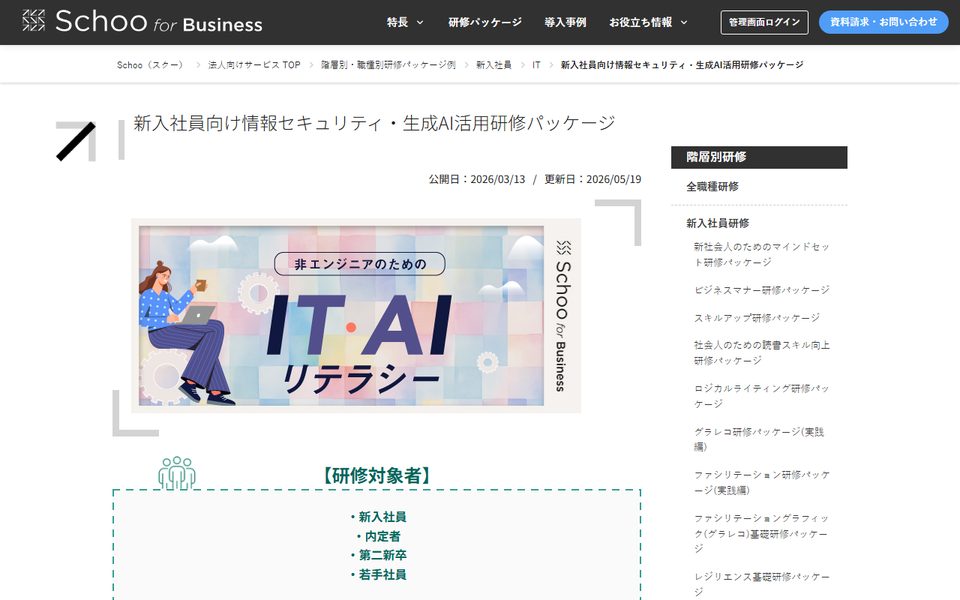Click the 公開日：2026/03/13 text
Viewport: 960px width, 600px height.
pos(477,179)
